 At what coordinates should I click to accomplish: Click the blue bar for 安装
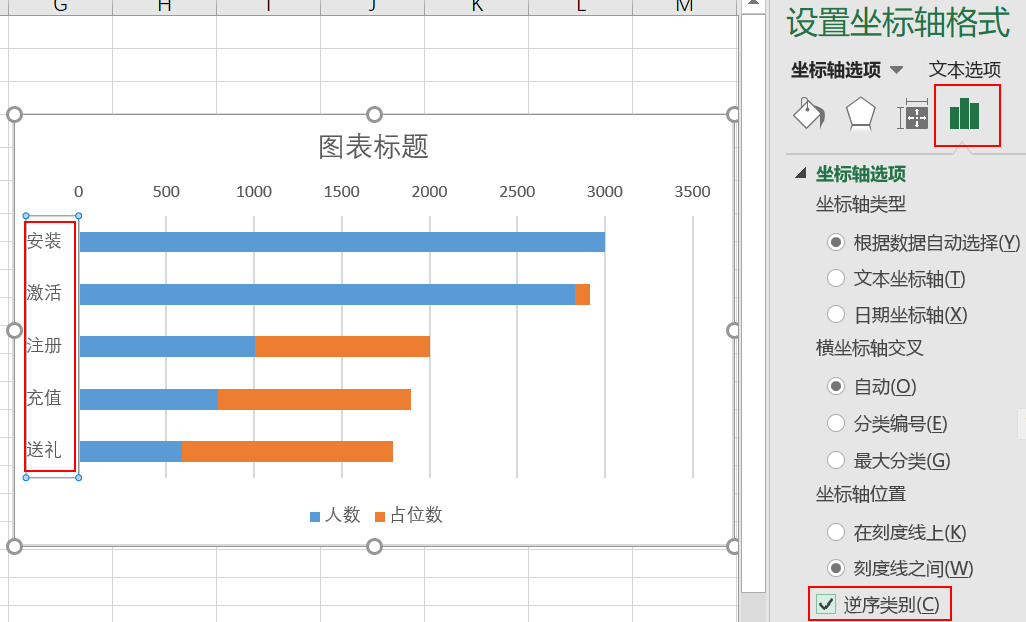coord(342,242)
